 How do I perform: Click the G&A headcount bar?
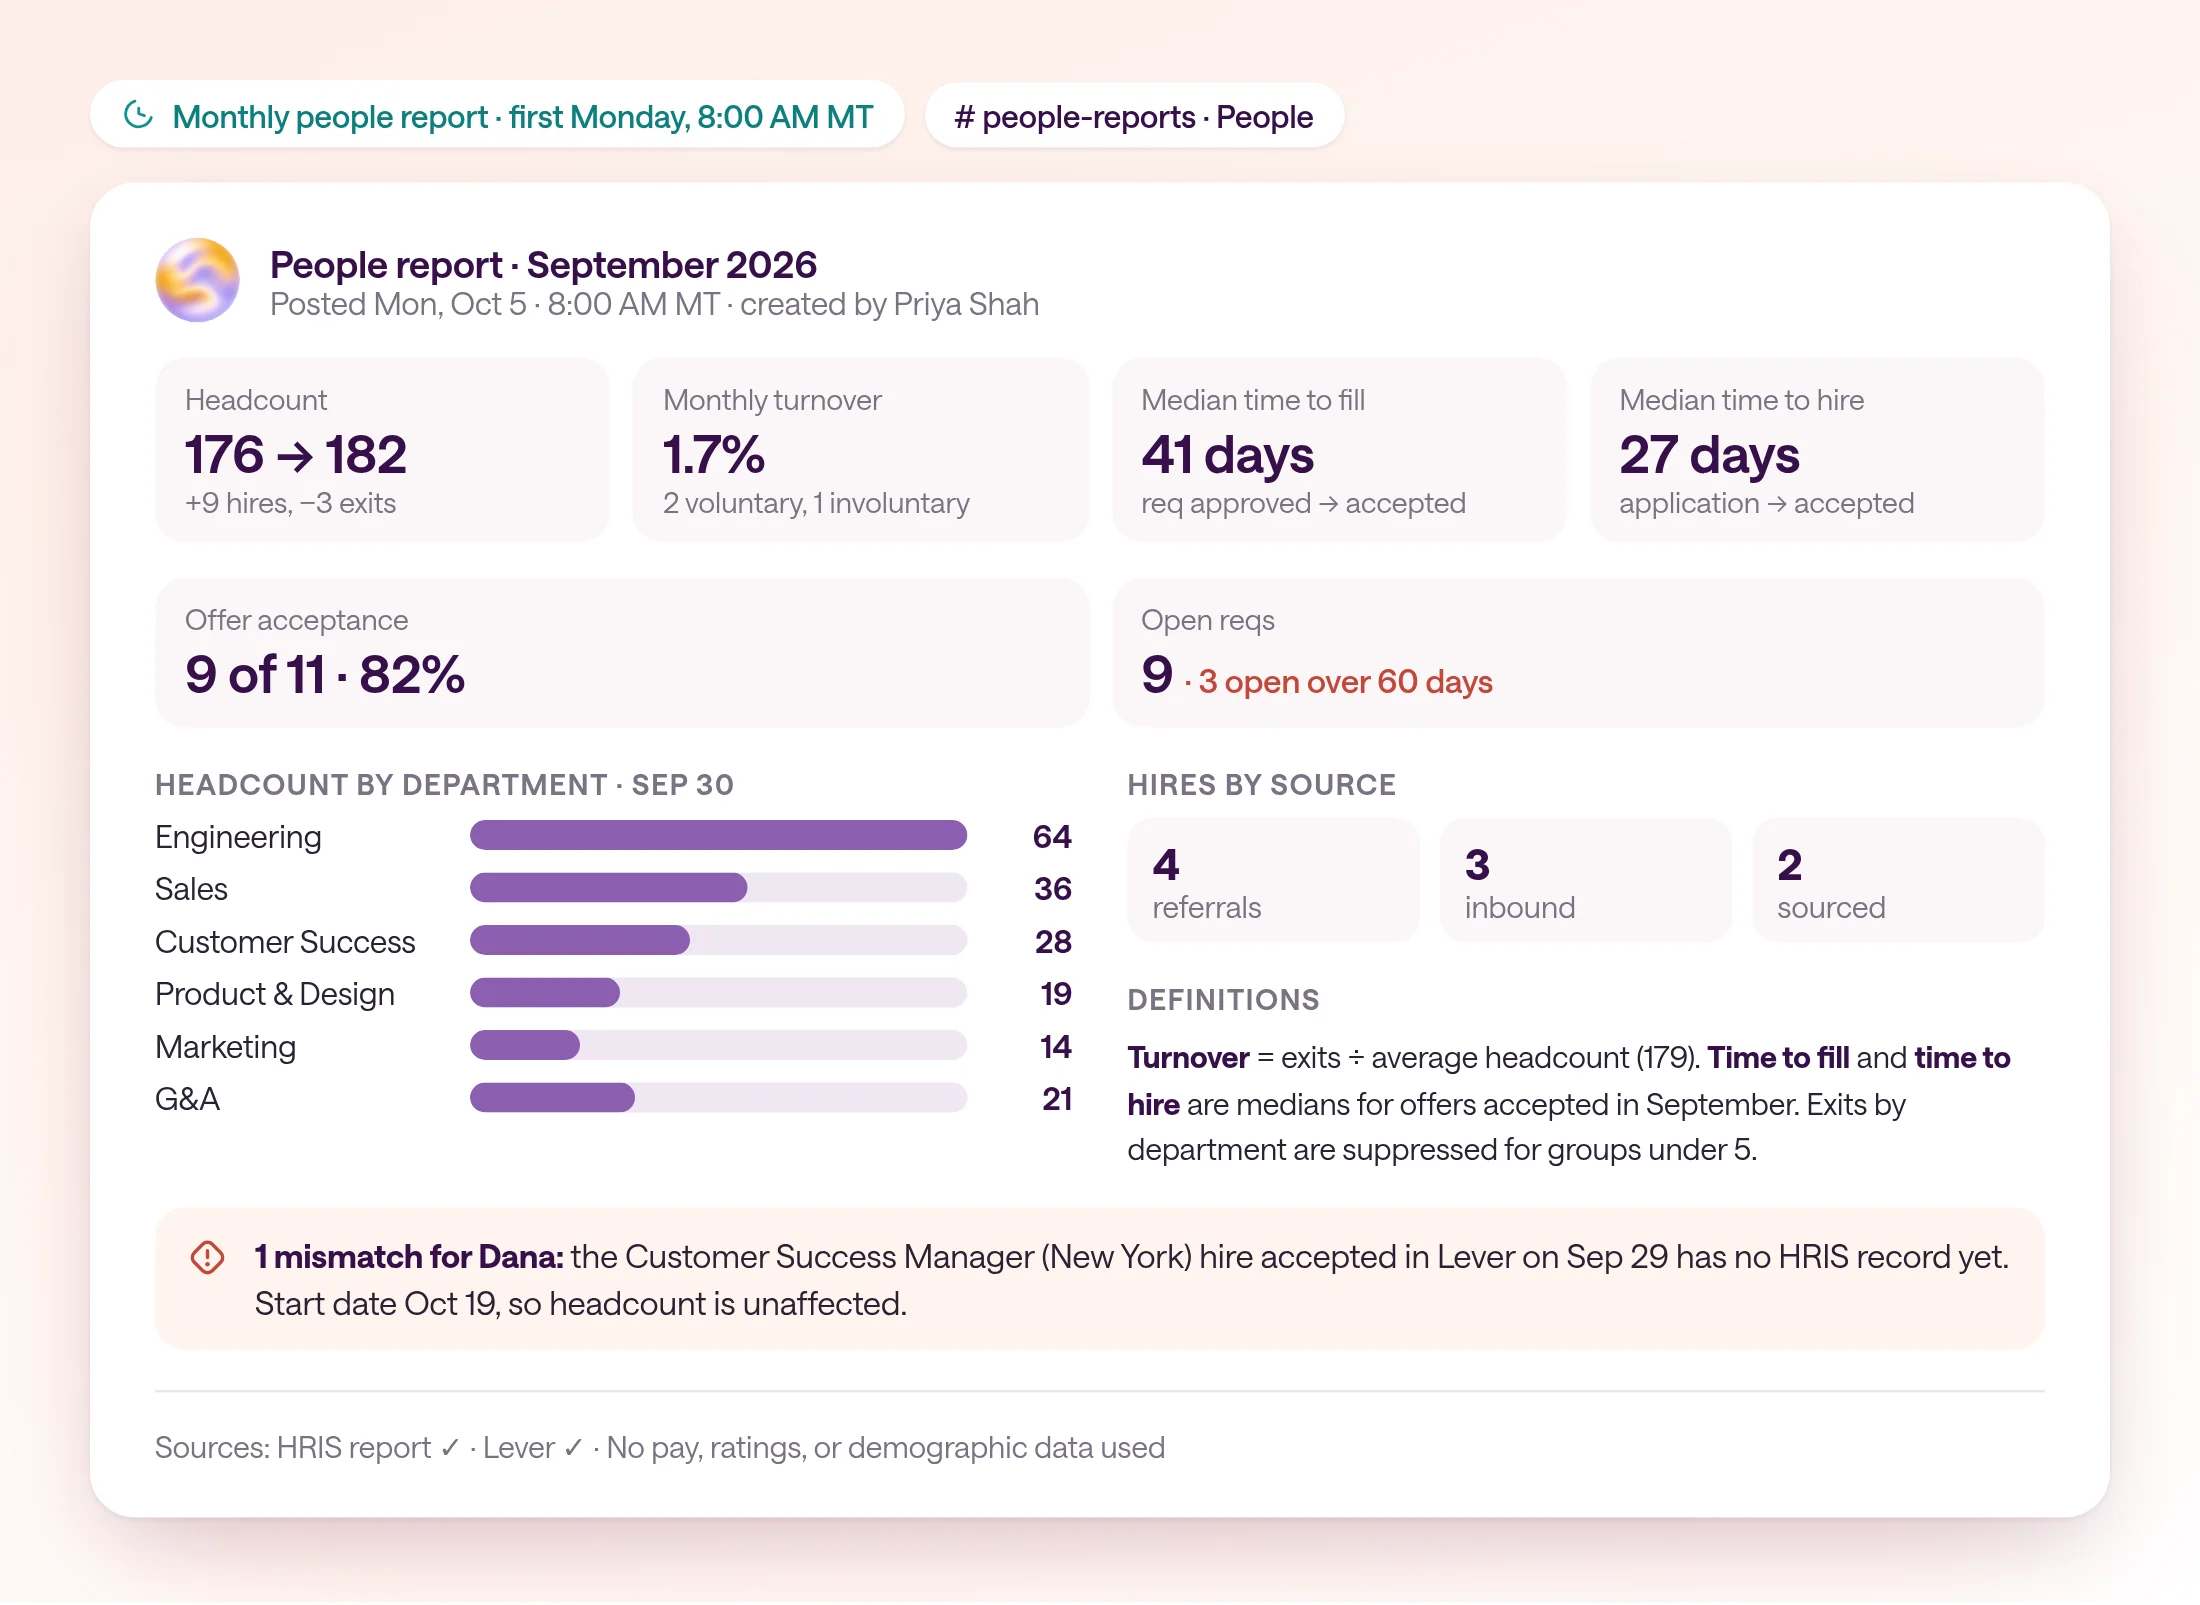pos(718,1097)
